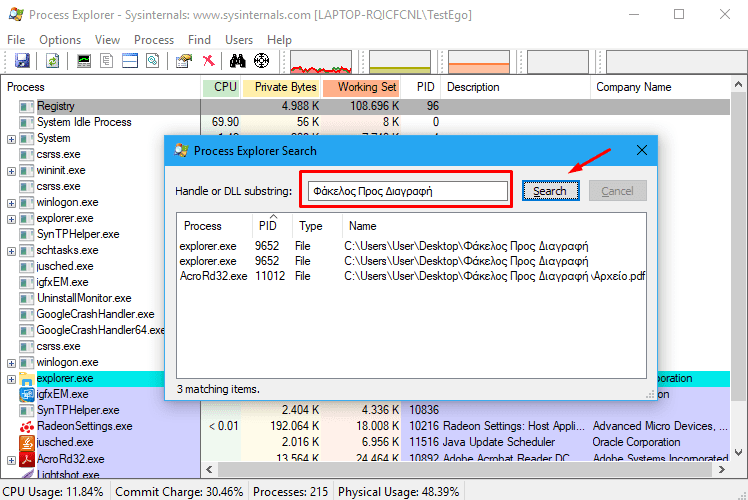Sort by Company Name column header
This screenshot has width=748, height=500.
660,87
